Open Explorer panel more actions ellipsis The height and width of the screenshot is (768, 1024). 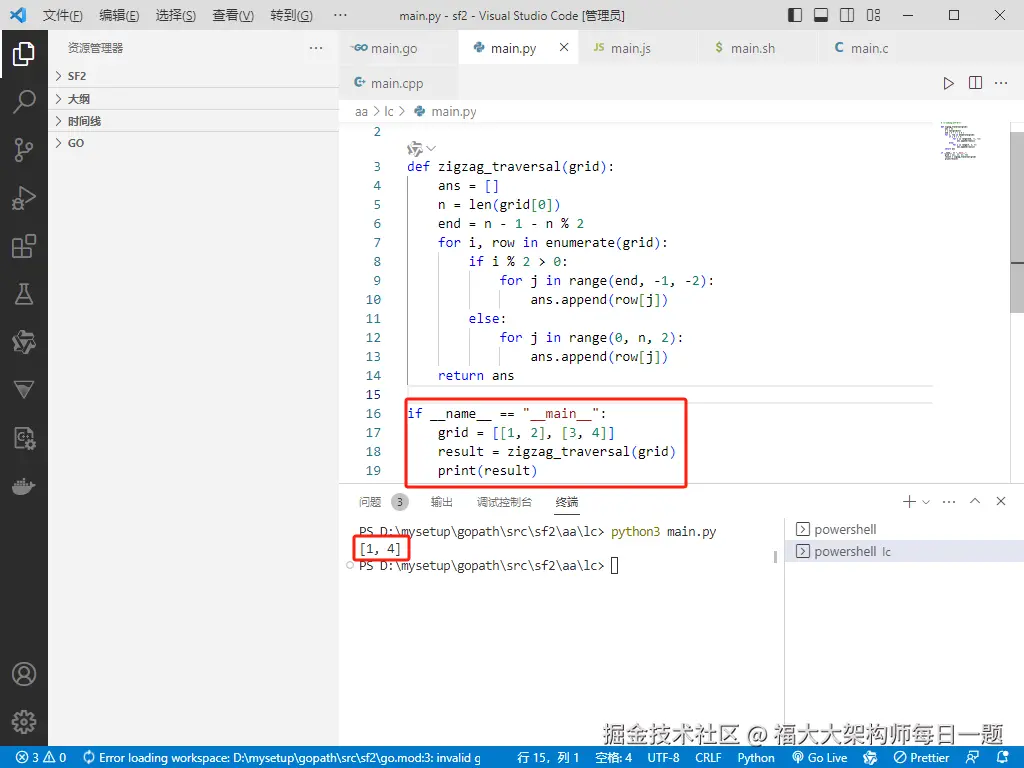[316, 48]
